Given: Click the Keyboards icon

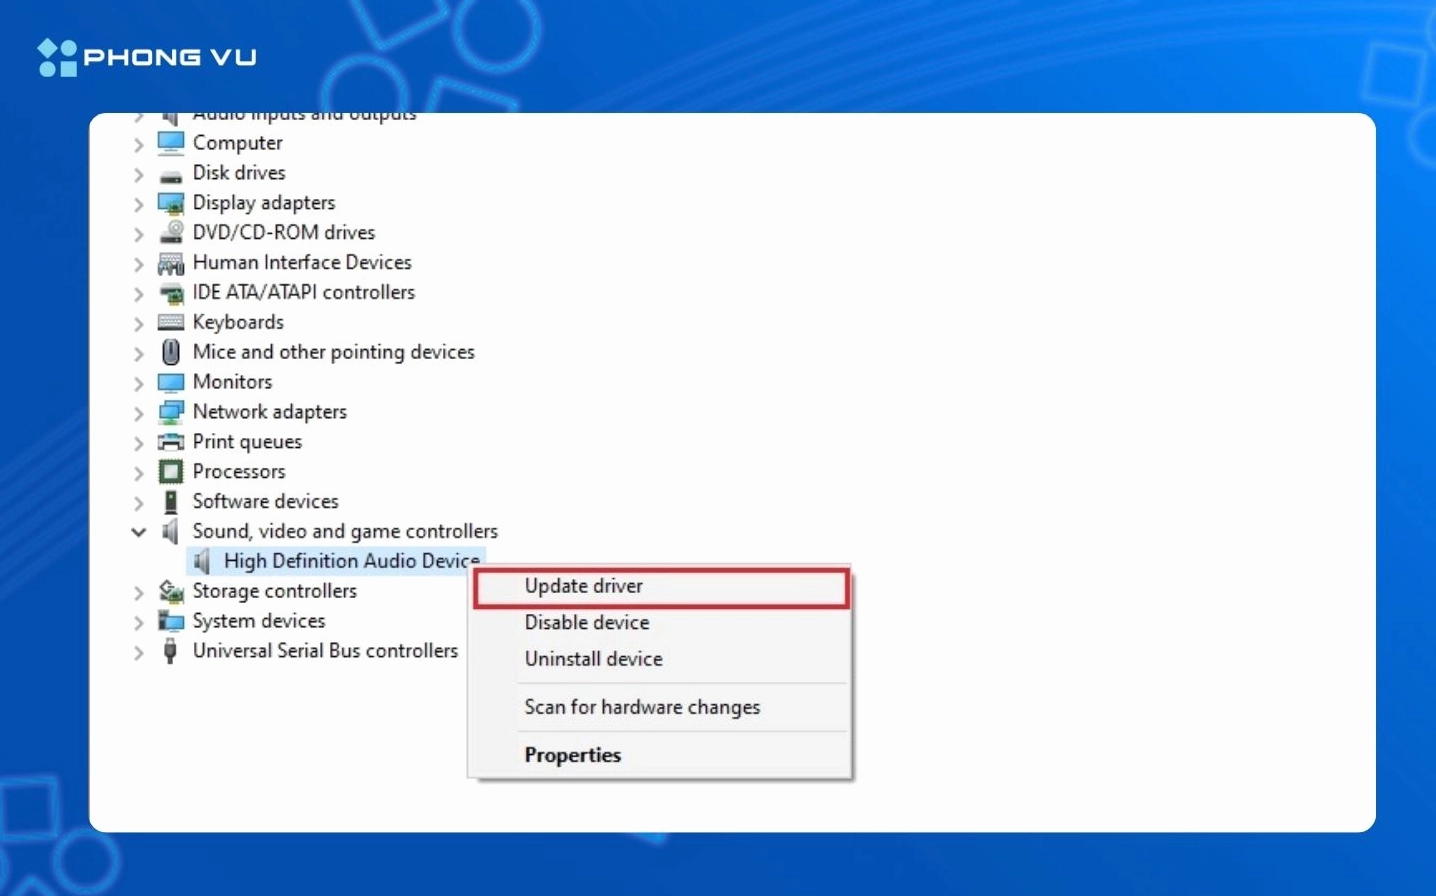Looking at the screenshot, I should coord(171,322).
